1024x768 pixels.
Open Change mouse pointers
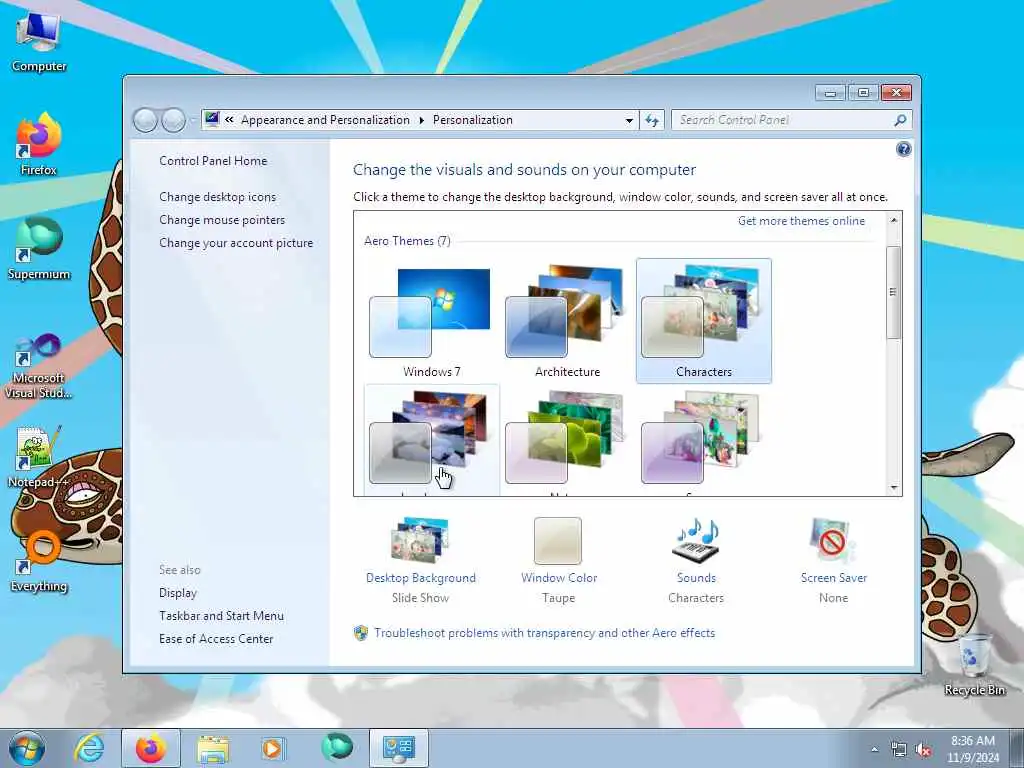pos(222,220)
